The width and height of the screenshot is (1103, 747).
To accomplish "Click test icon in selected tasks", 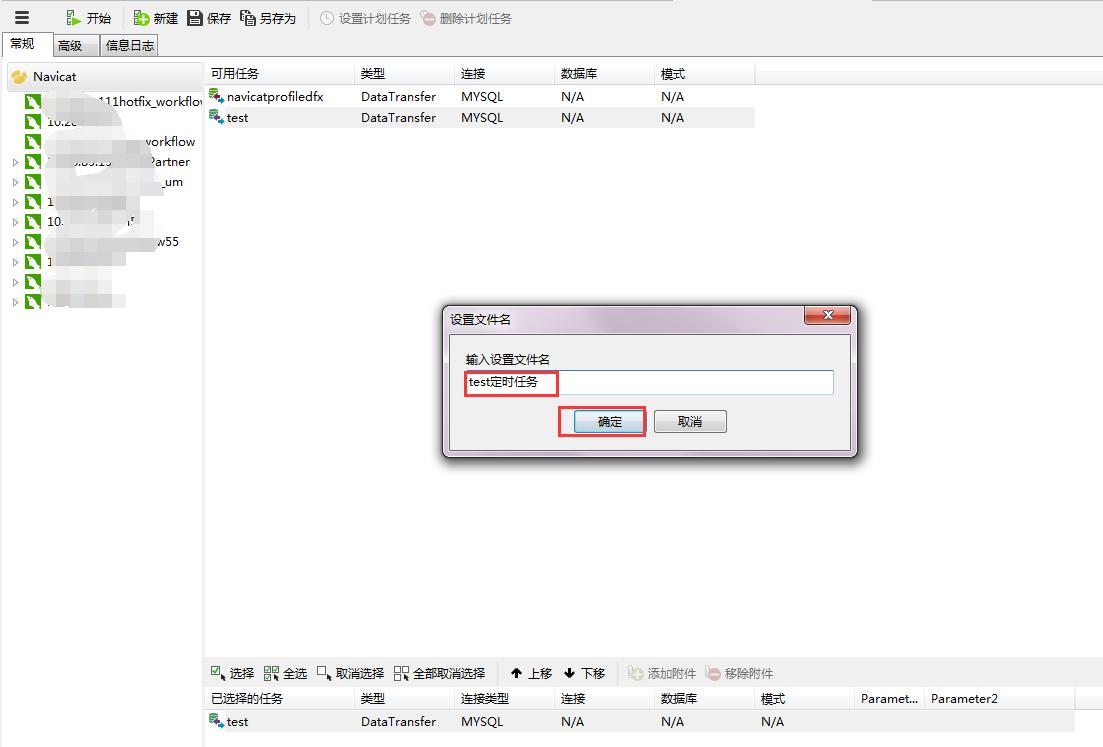I will 217,721.
